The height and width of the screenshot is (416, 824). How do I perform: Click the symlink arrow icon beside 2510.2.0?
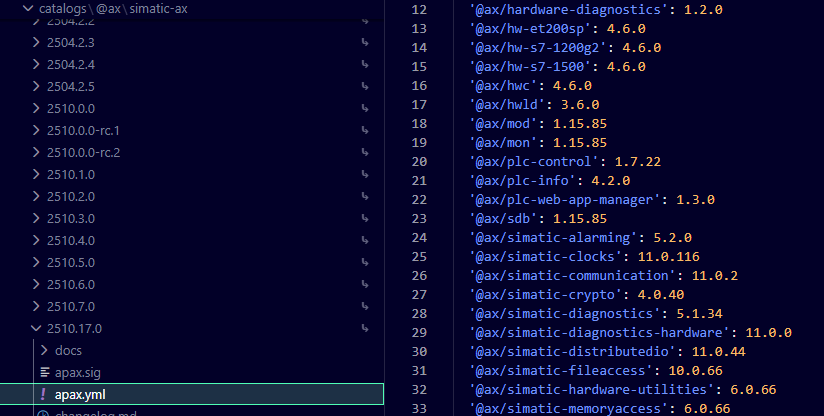(x=364, y=196)
